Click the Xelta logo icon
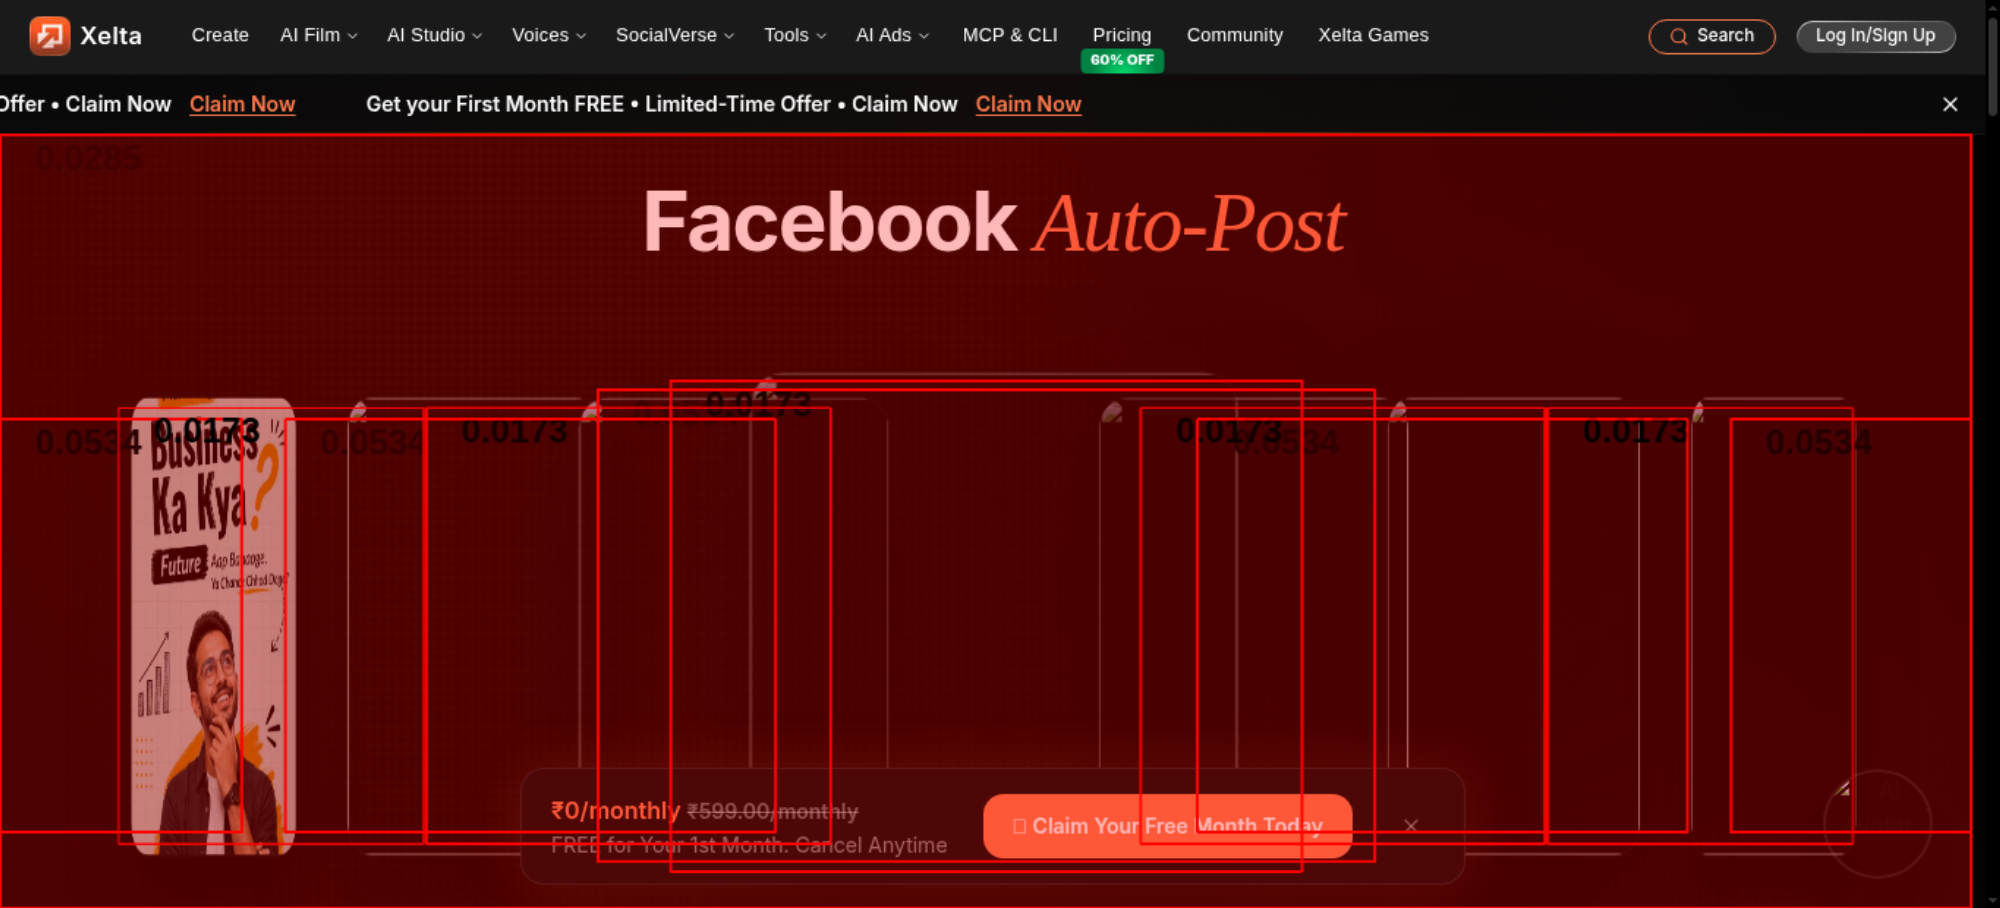This screenshot has width=2000, height=908. pyautogui.click(x=49, y=36)
